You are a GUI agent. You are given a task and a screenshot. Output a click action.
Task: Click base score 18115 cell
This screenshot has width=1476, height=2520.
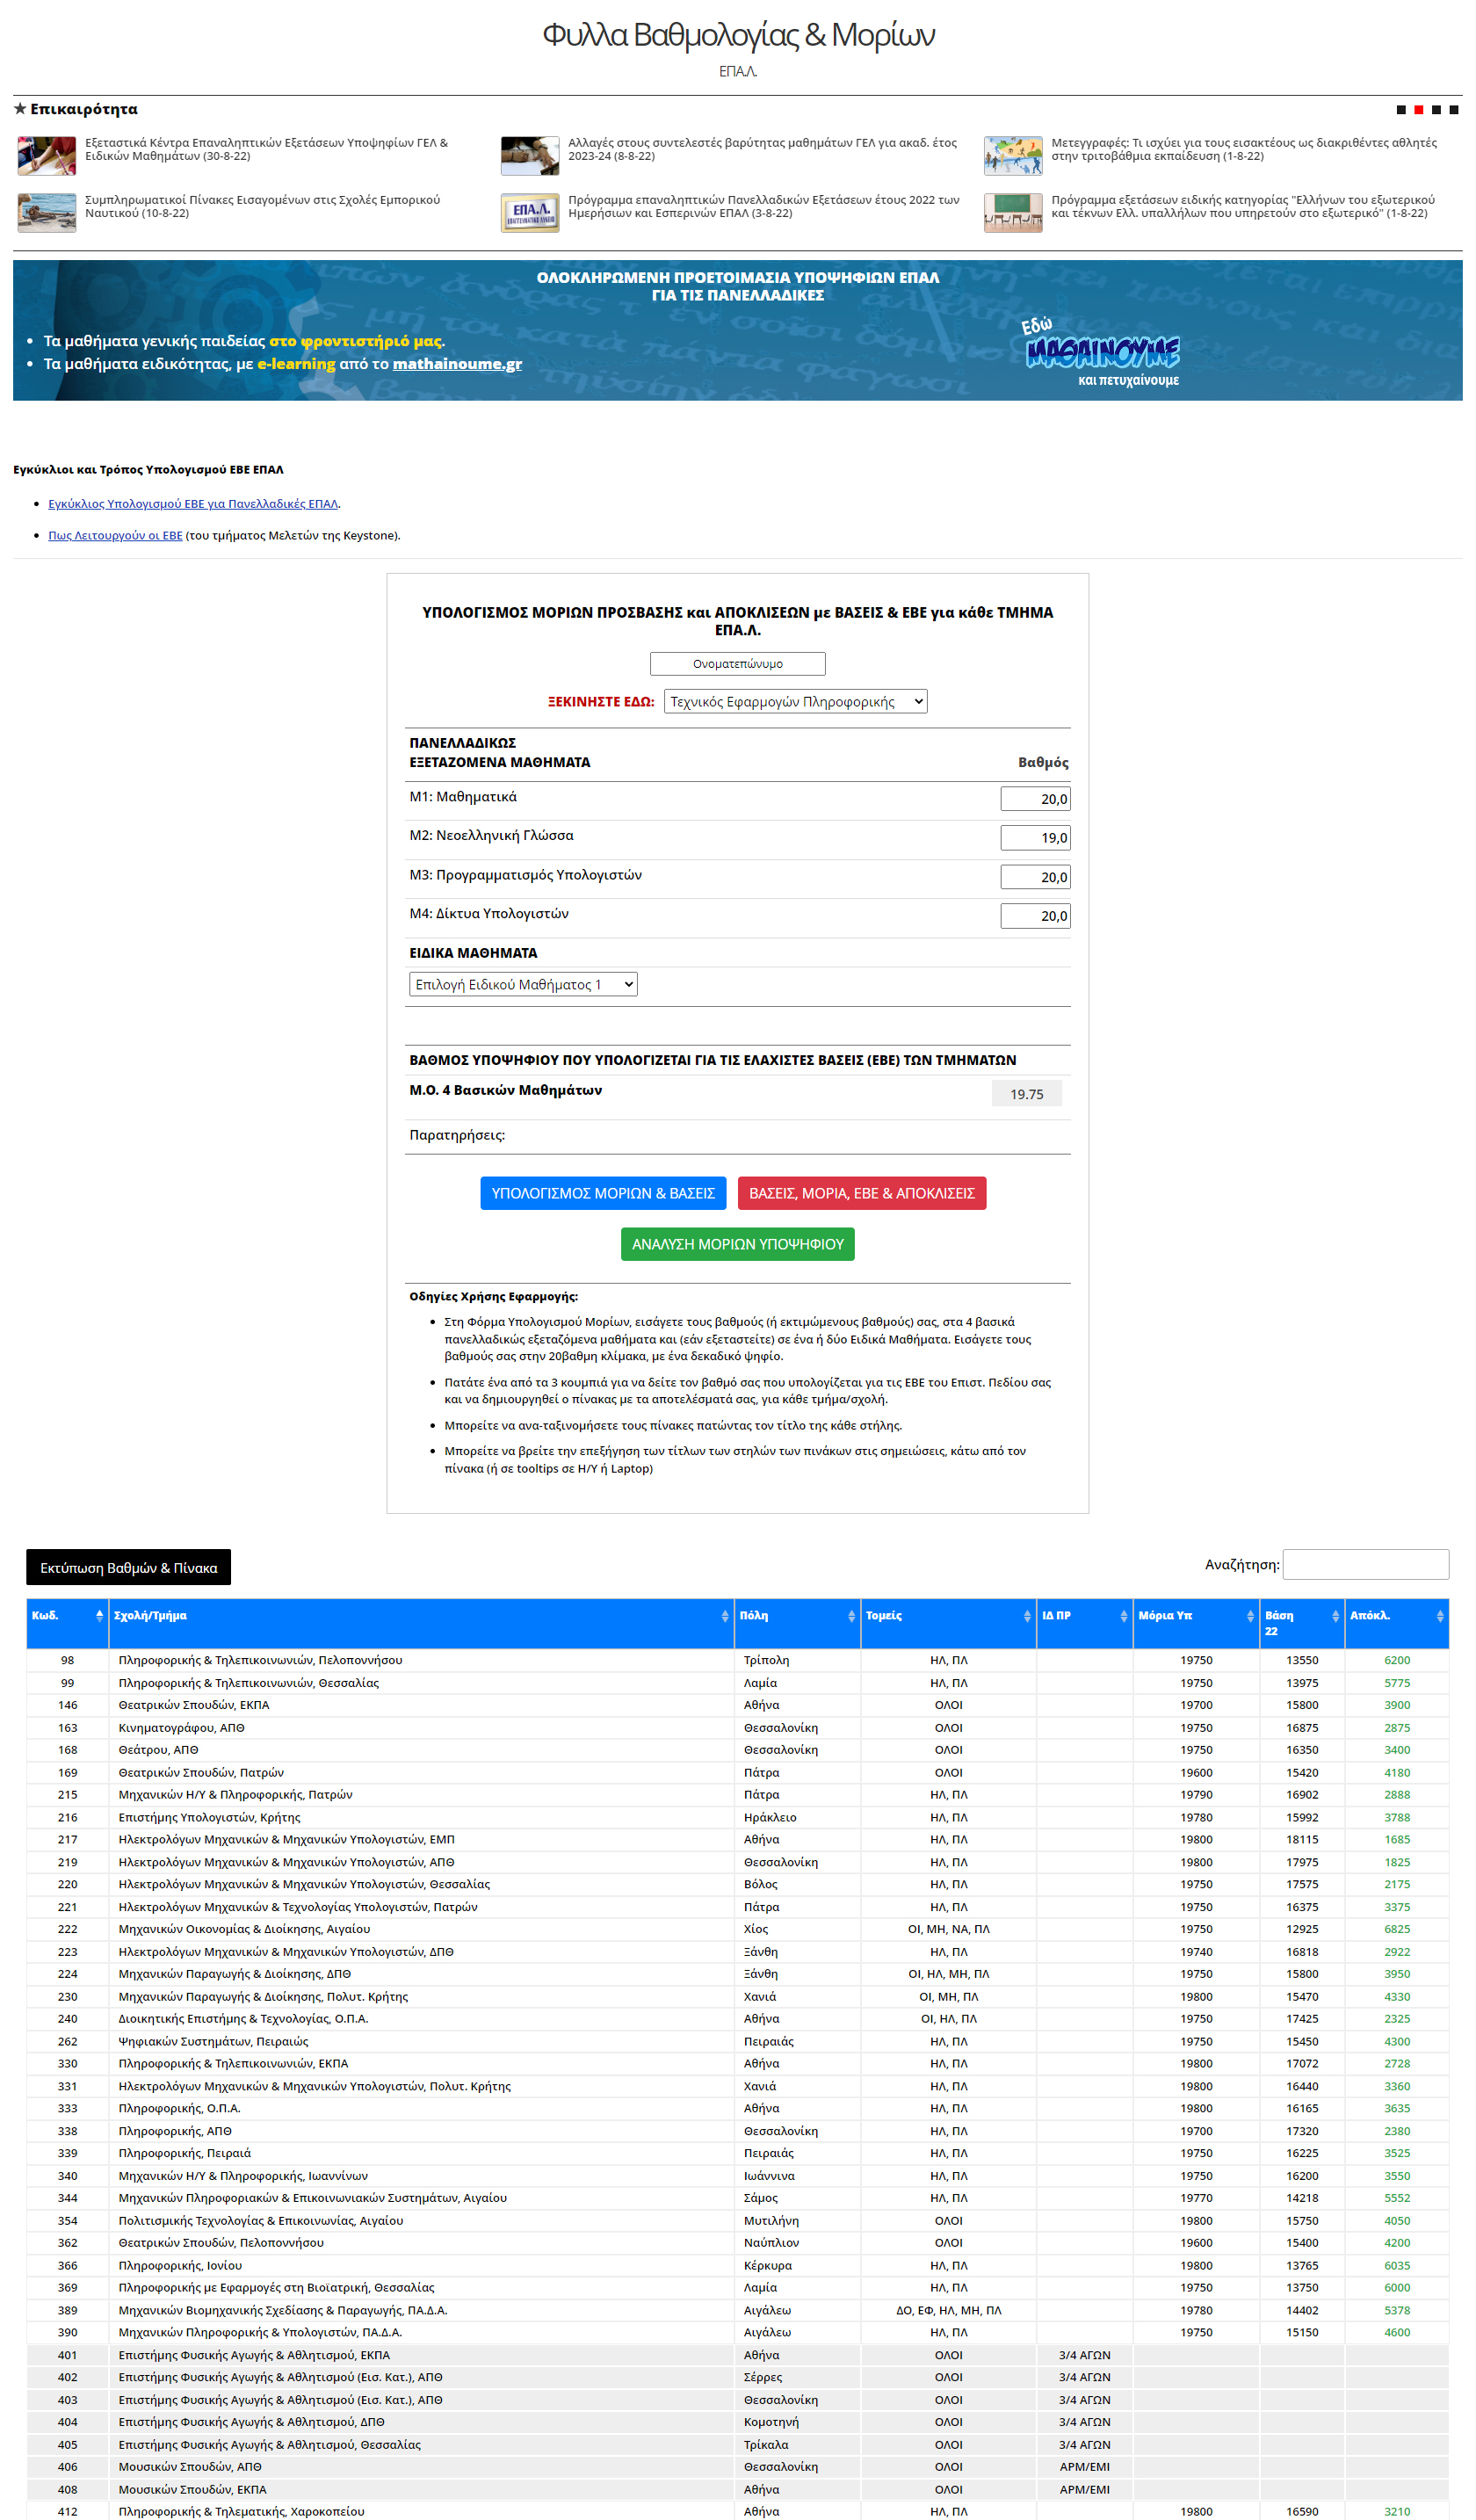(1302, 1839)
